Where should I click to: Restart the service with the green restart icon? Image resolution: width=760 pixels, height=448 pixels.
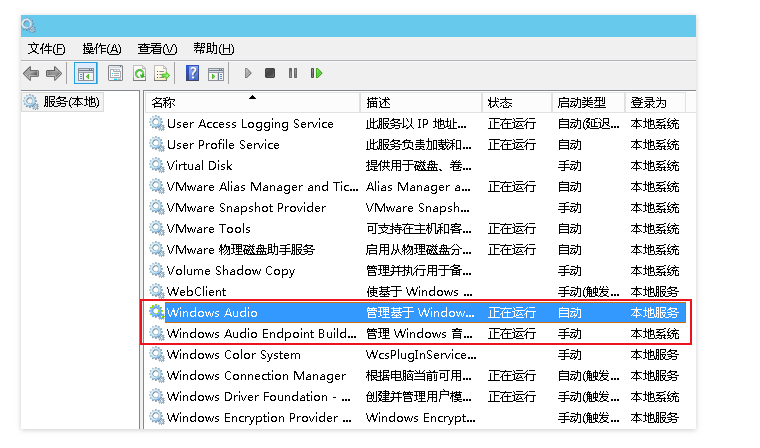point(316,73)
